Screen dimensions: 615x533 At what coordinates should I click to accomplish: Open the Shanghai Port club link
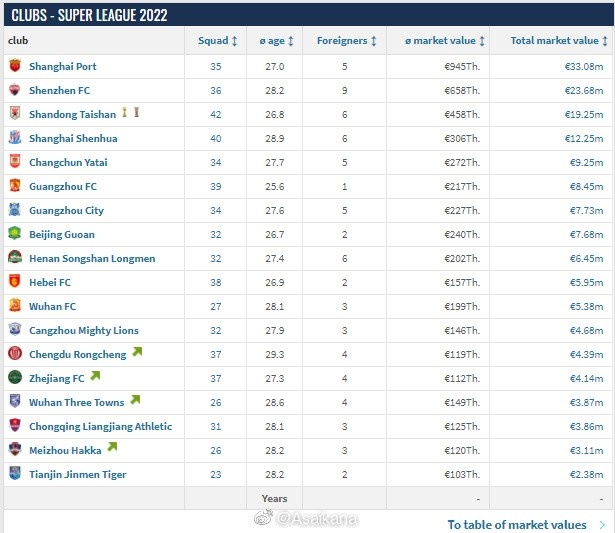(x=63, y=67)
